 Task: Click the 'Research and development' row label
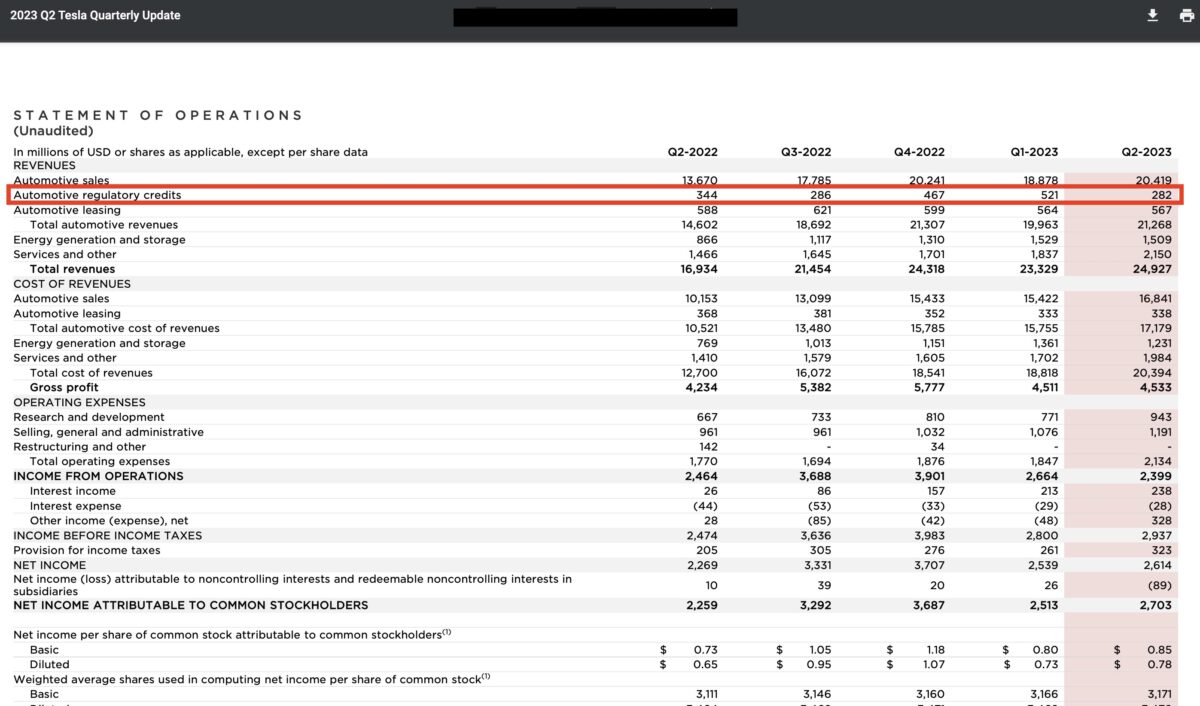point(89,417)
